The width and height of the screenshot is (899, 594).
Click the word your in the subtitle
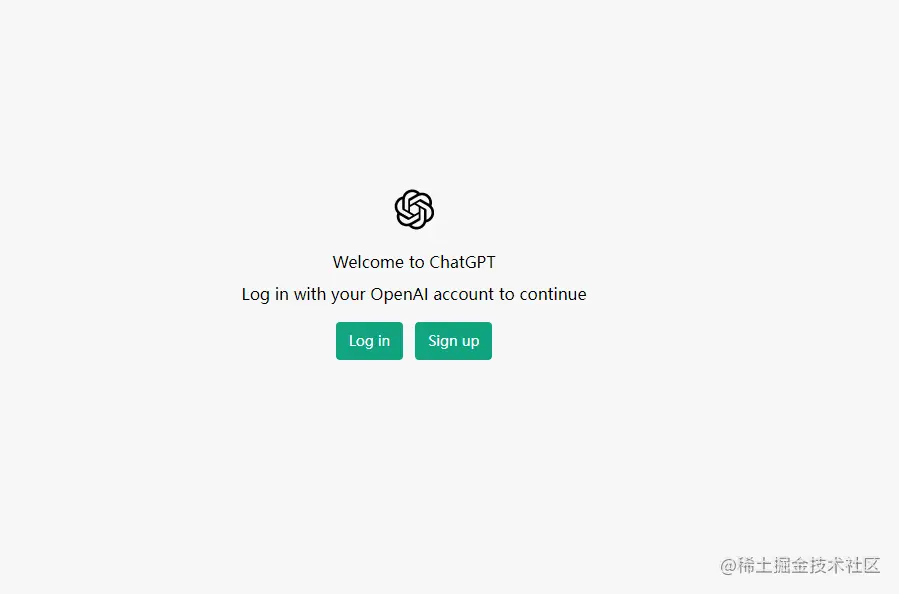348,295
